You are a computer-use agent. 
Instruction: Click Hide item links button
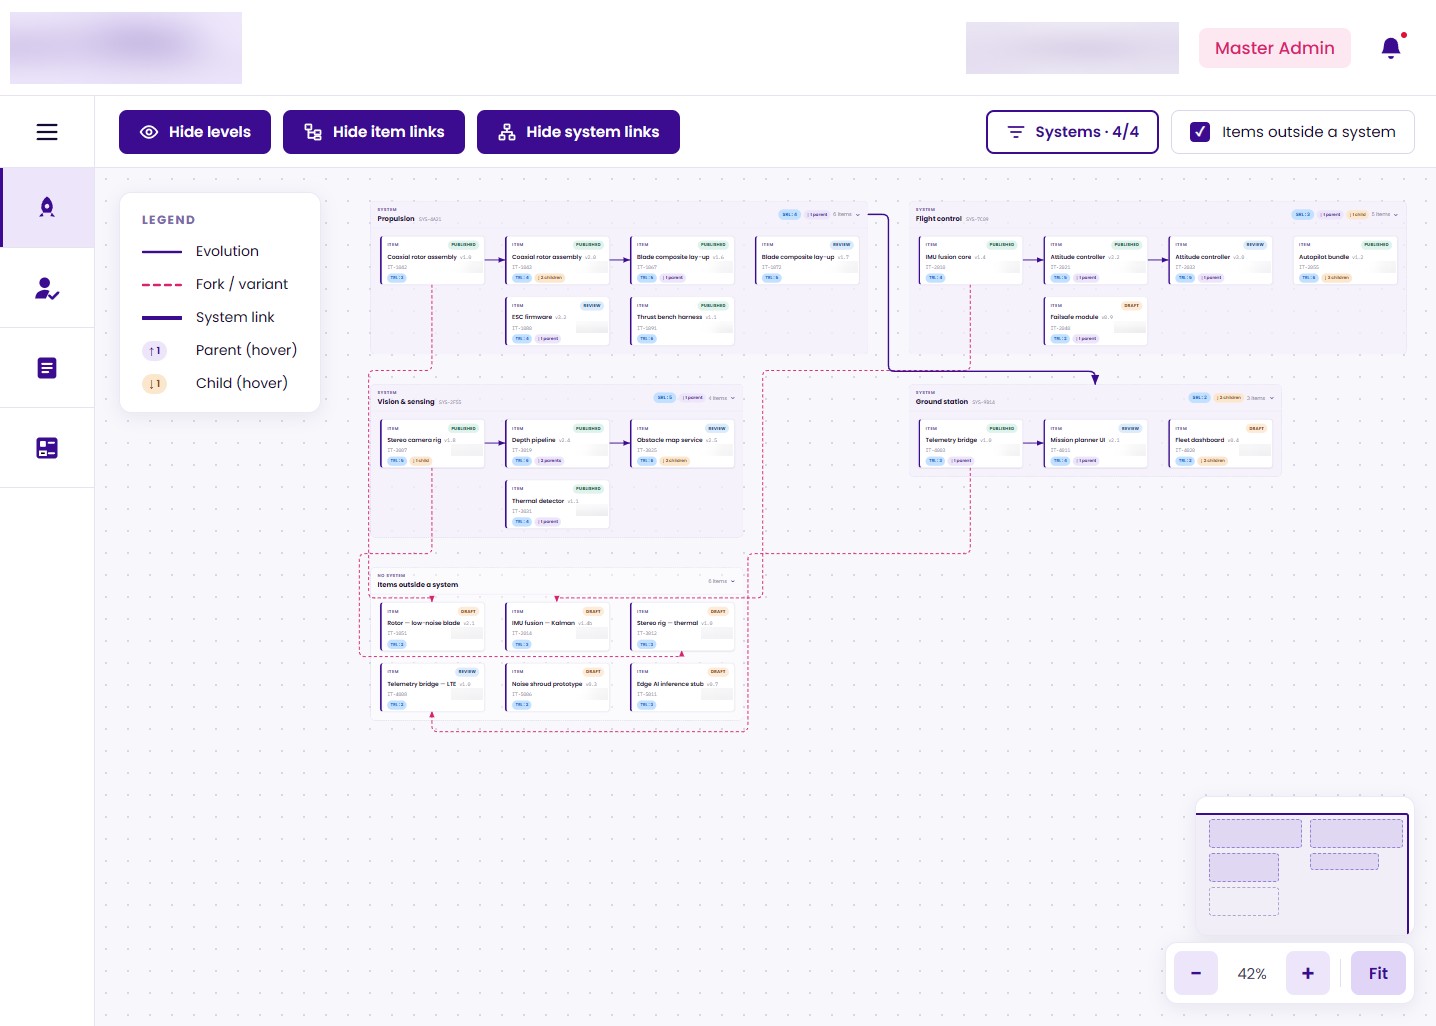pyautogui.click(x=374, y=132)
